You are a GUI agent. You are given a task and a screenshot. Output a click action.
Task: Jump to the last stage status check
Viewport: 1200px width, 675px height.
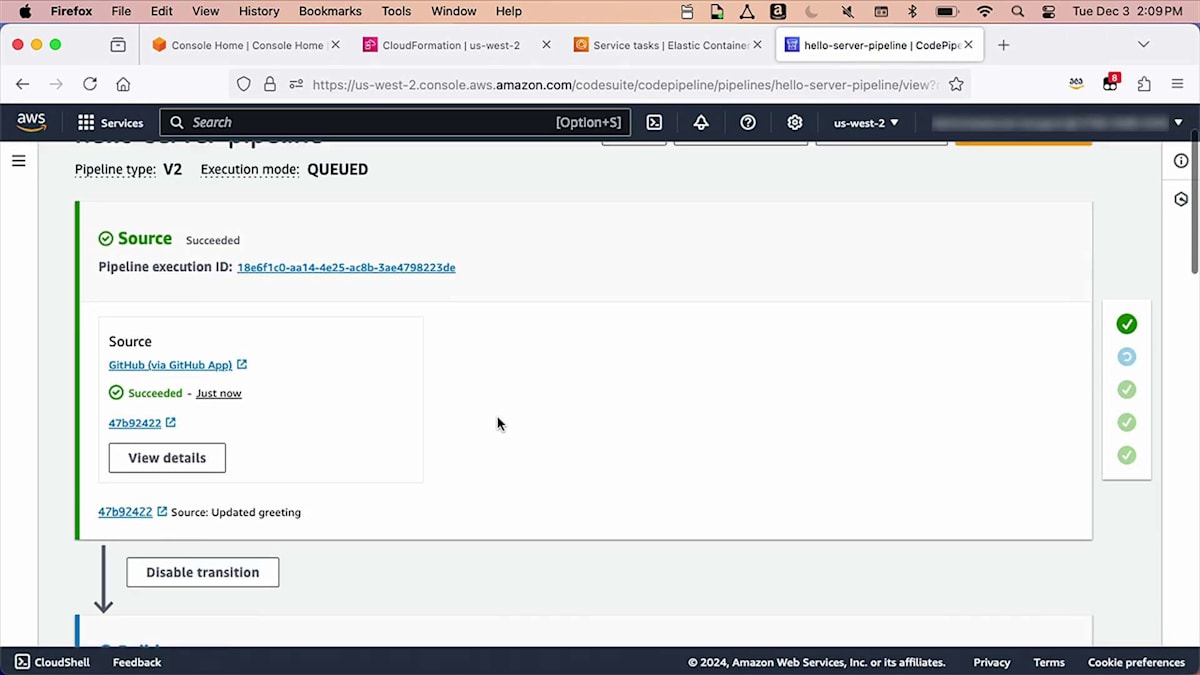[x=1127, y=455]
